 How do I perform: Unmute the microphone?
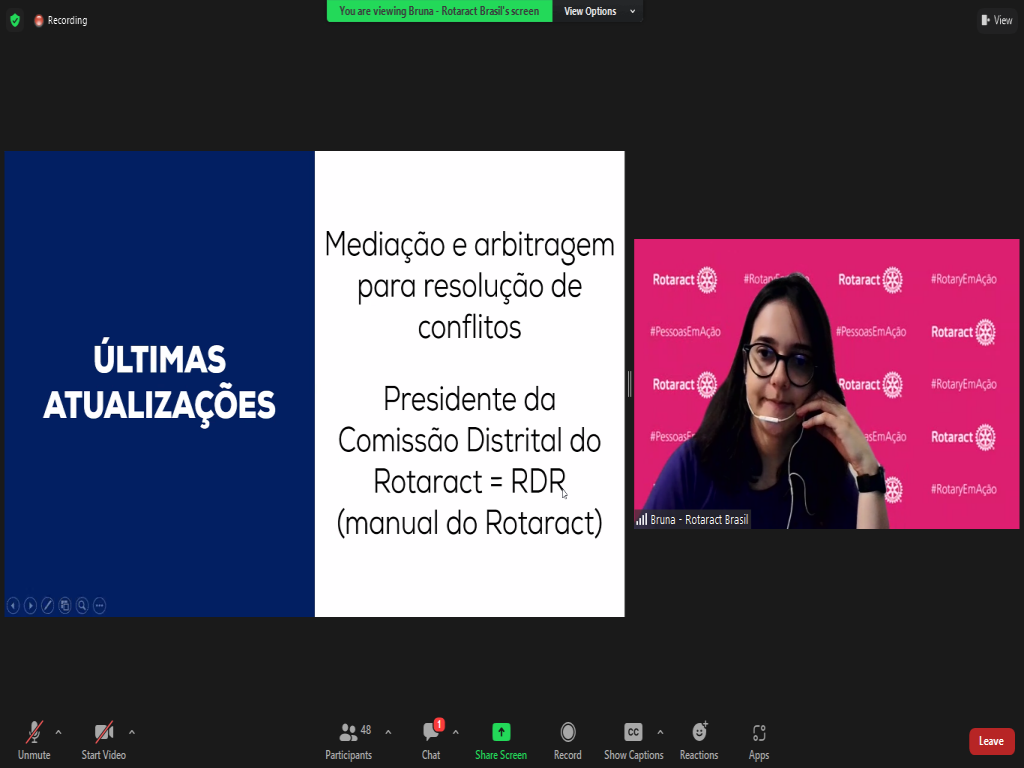tap(34, 740)
